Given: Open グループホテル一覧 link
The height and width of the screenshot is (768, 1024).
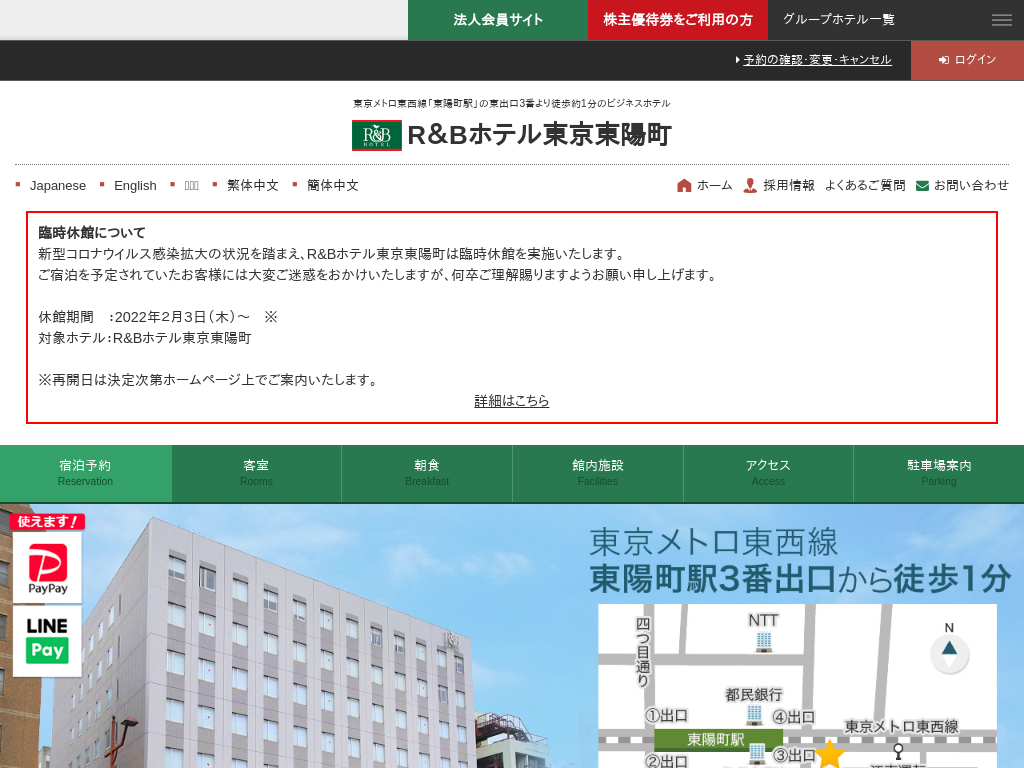Looking at the screenshot, I should pos(839,20).
